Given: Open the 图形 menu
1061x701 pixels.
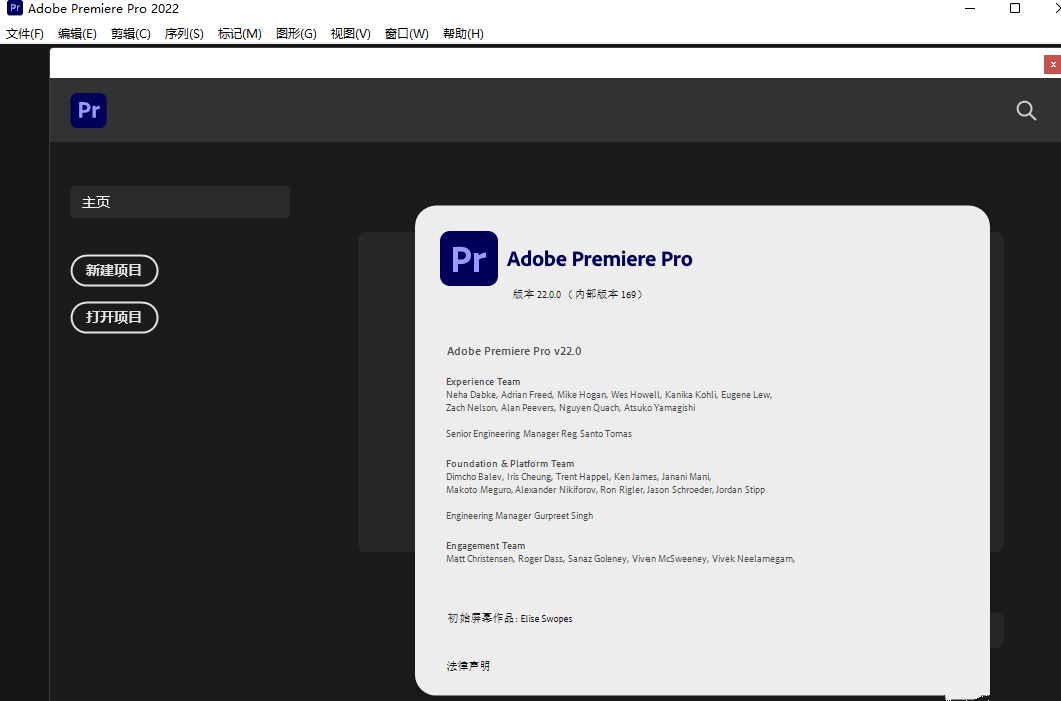Looking at the screenshot, I should coord(296,33).
